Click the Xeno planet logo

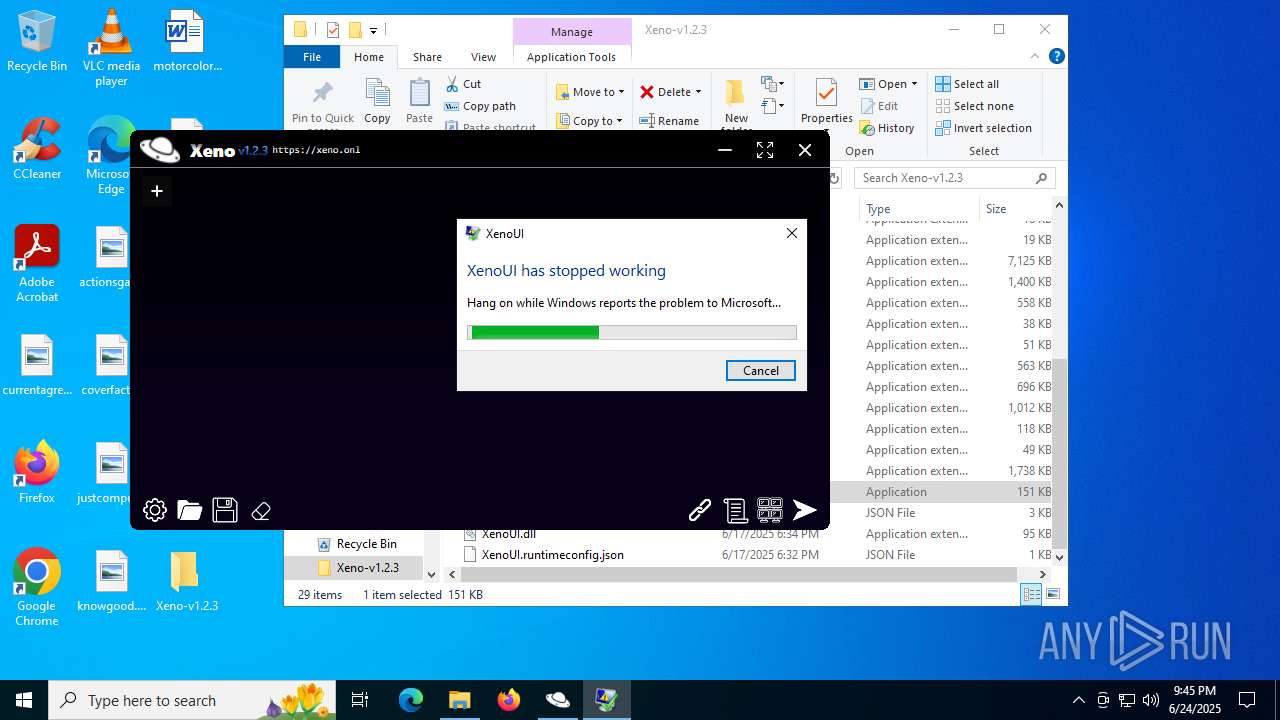160,150
